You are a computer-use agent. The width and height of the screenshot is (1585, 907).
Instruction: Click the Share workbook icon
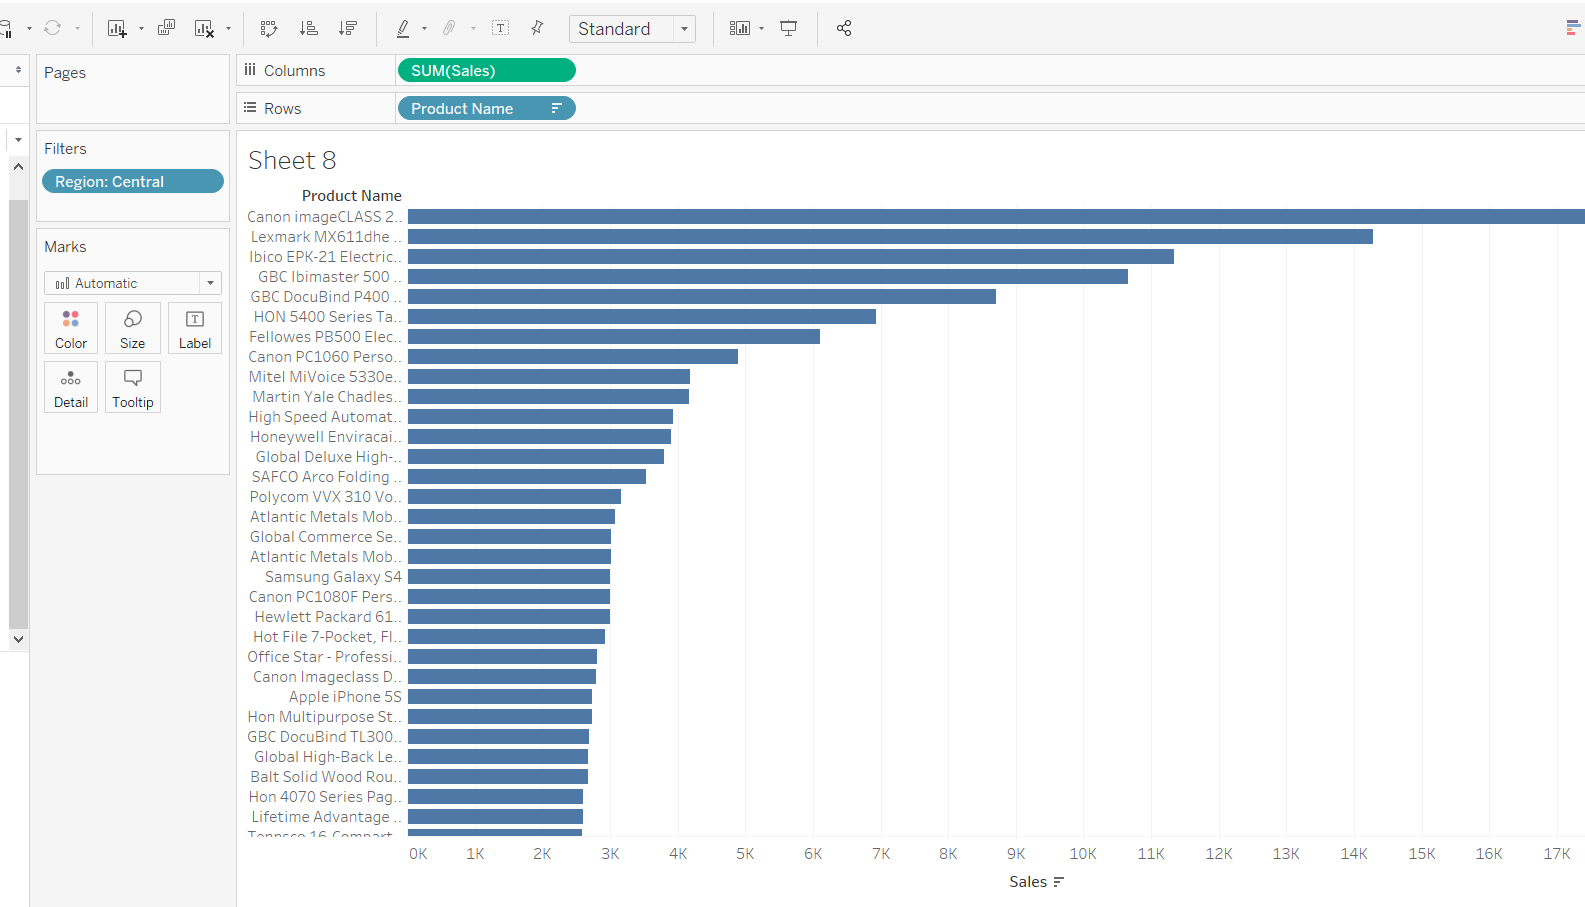point(844,28)
